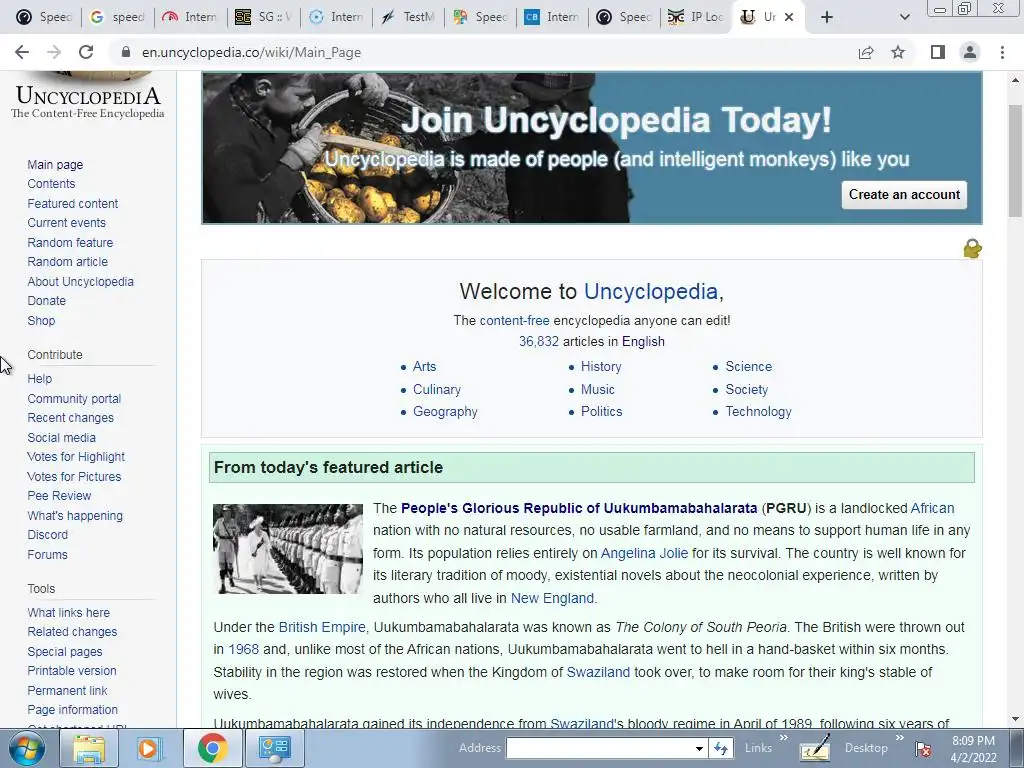Image resolution: width=1024 pixels, height=768 pixels.
Task: Open the featured article soldiers thumbnail
Action: point(287,549)
